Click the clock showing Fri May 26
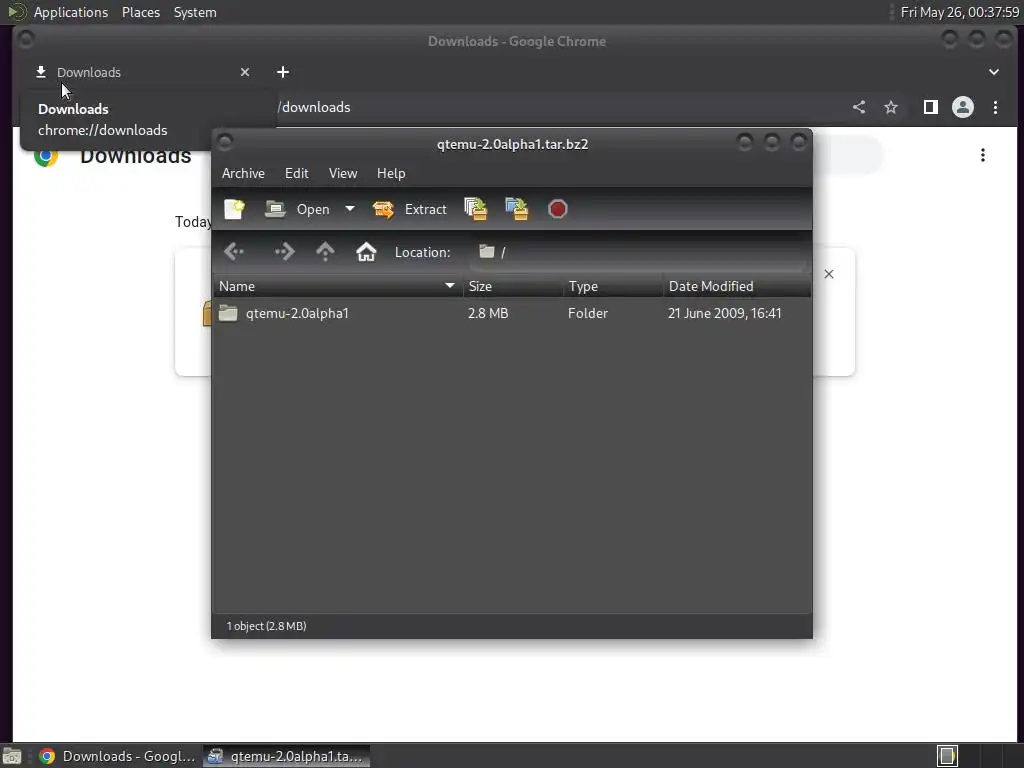 (959, 12)
